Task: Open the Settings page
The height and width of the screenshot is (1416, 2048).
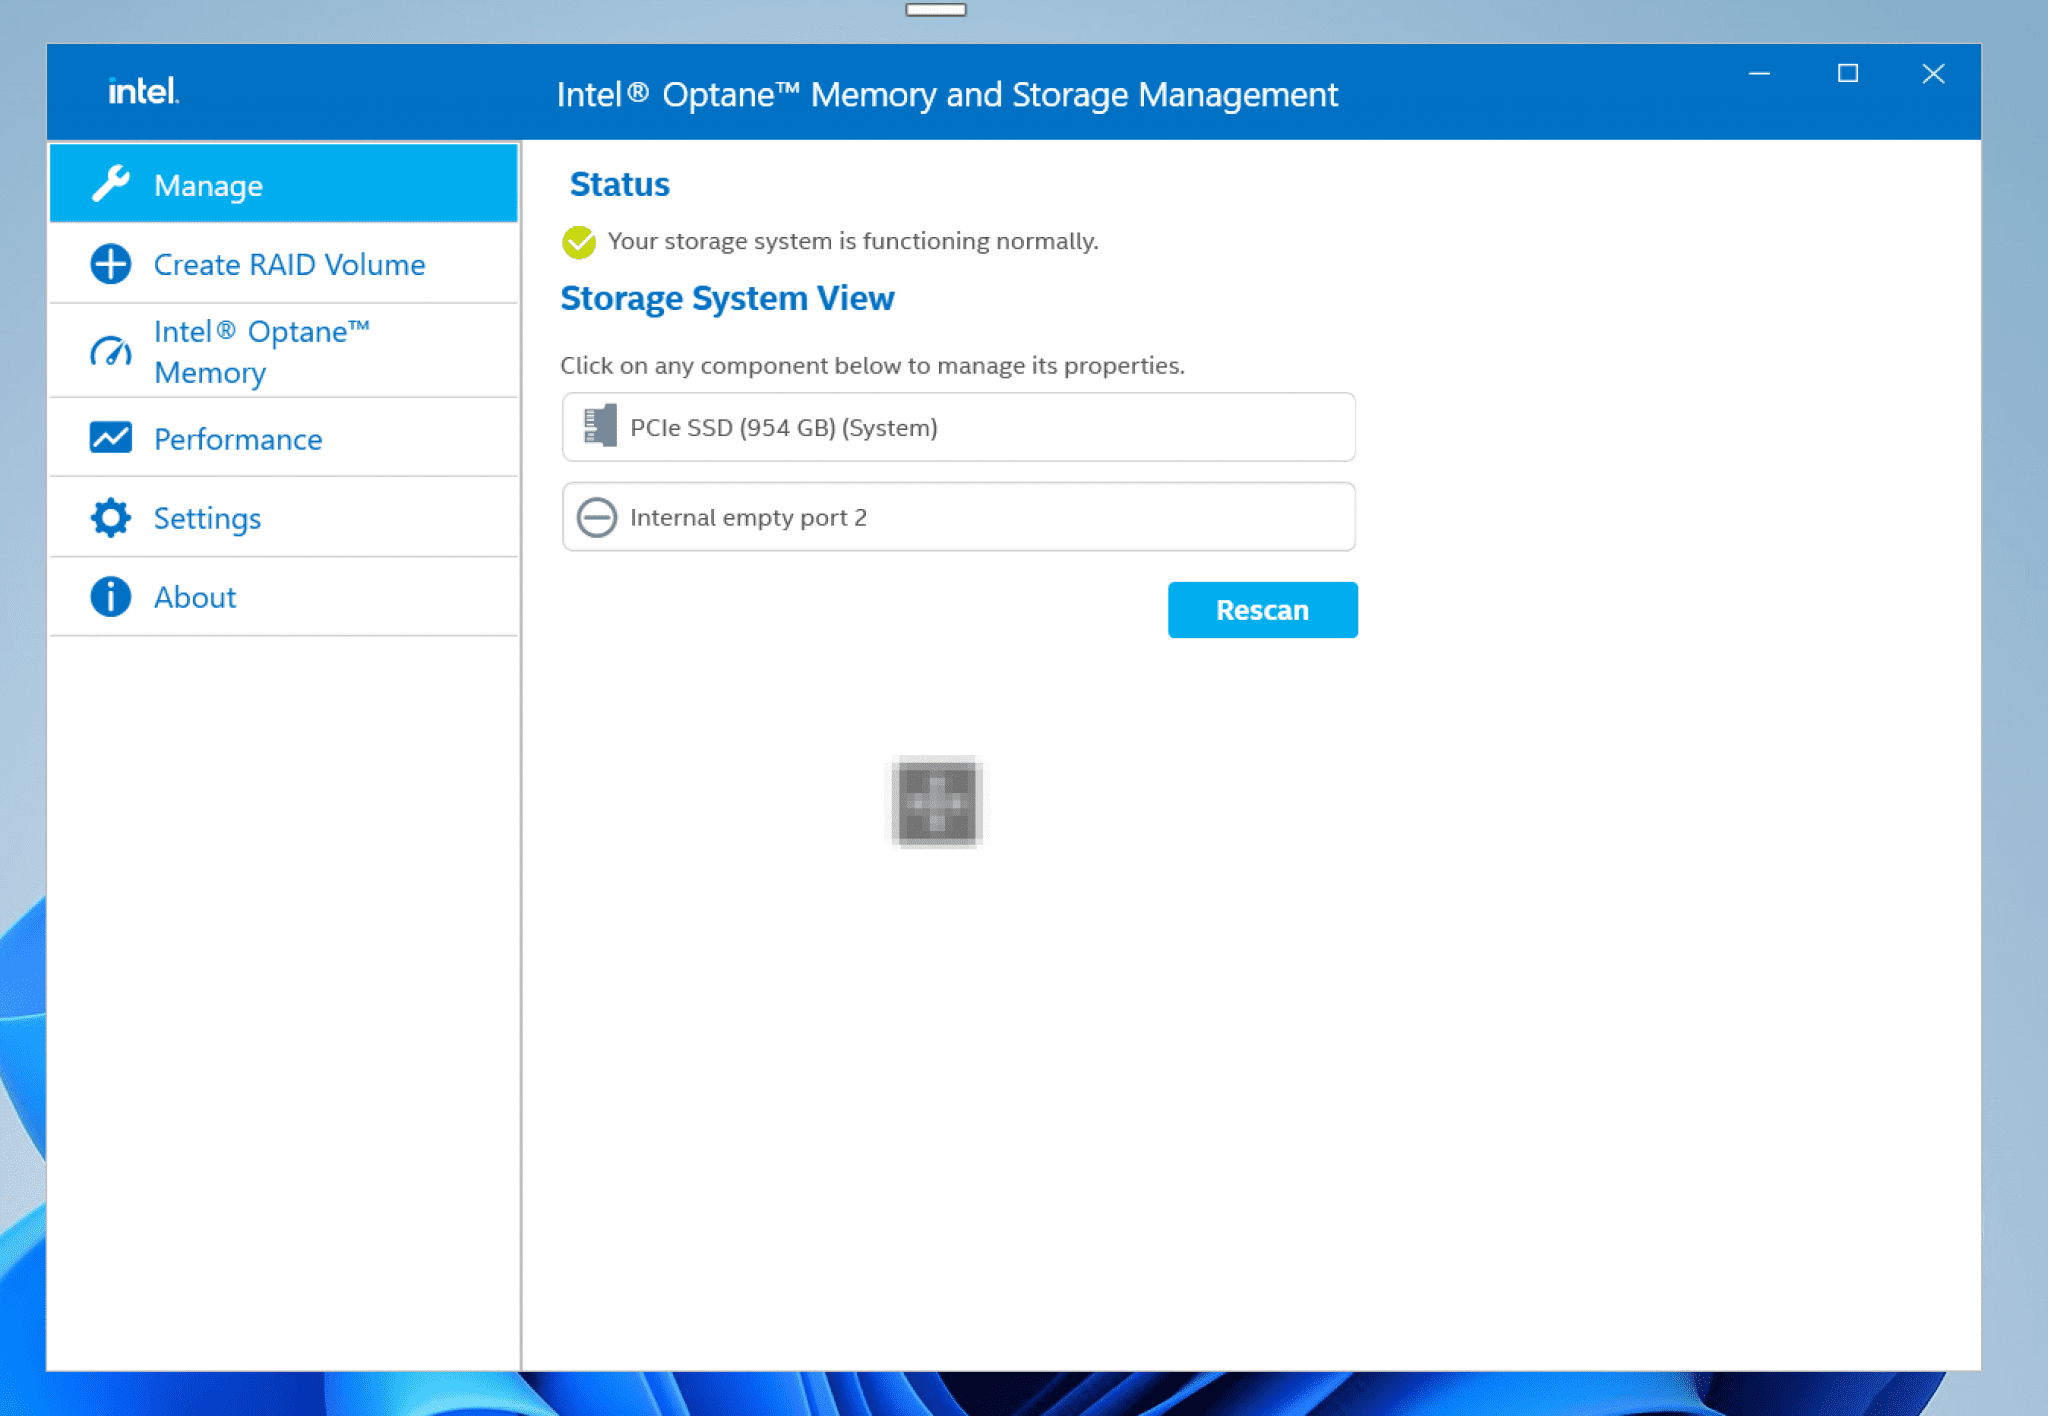Action: click(284, 517)
